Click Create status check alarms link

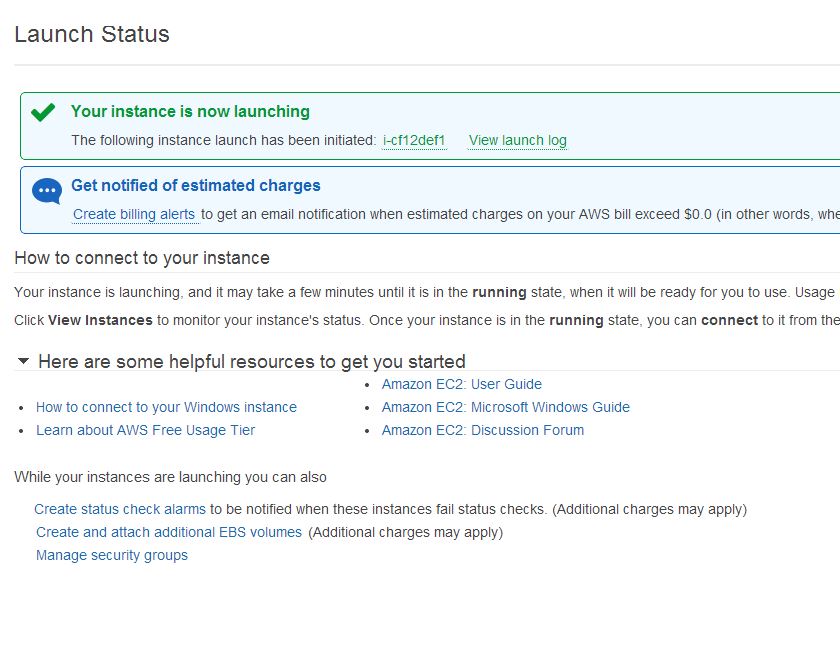tap(120, 509)
